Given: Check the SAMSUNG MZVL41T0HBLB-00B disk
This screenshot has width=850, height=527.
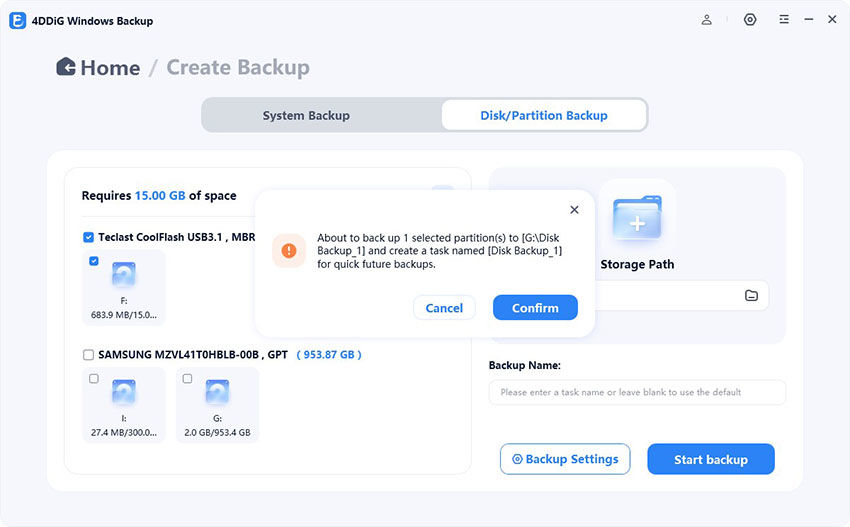Looking at the screenshot, I should 89,354.
